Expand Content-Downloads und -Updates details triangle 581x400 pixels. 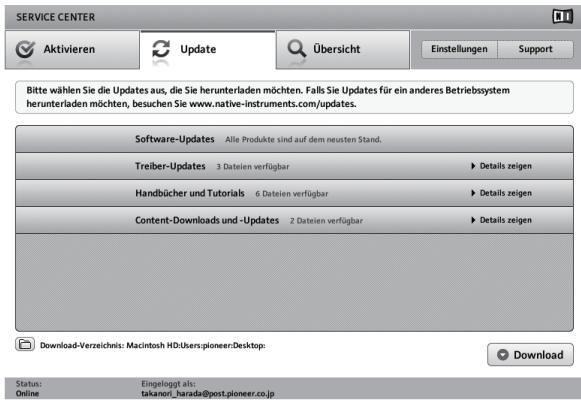coord(473,220)
